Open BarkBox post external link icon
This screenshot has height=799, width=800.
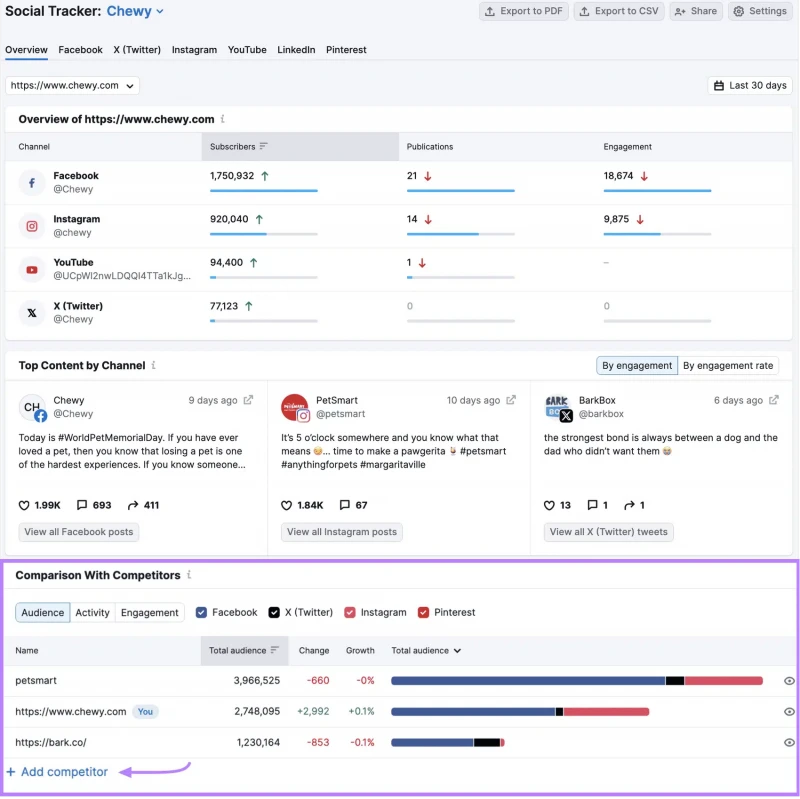point(773,400)
